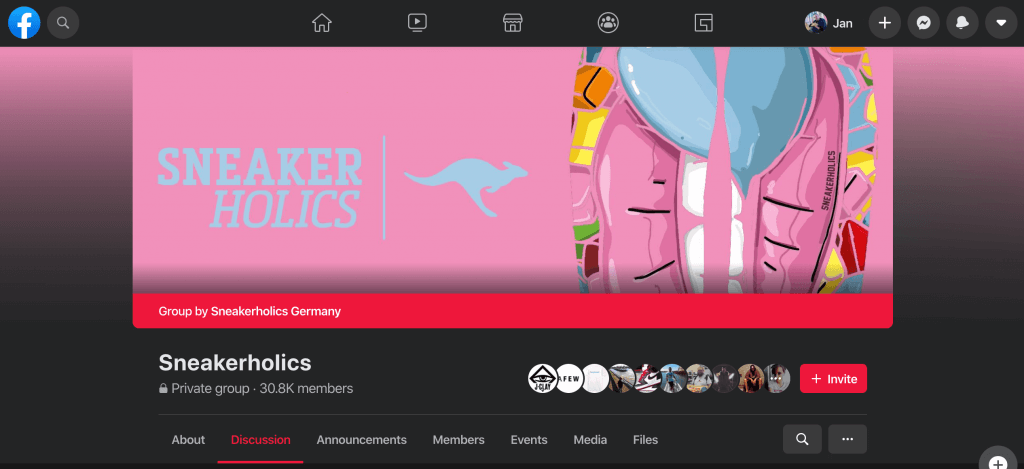Open the Groups icon in the top bar
Image resolution: width=1024 pixels, height=469 pixels.
[x=608, y=23]
